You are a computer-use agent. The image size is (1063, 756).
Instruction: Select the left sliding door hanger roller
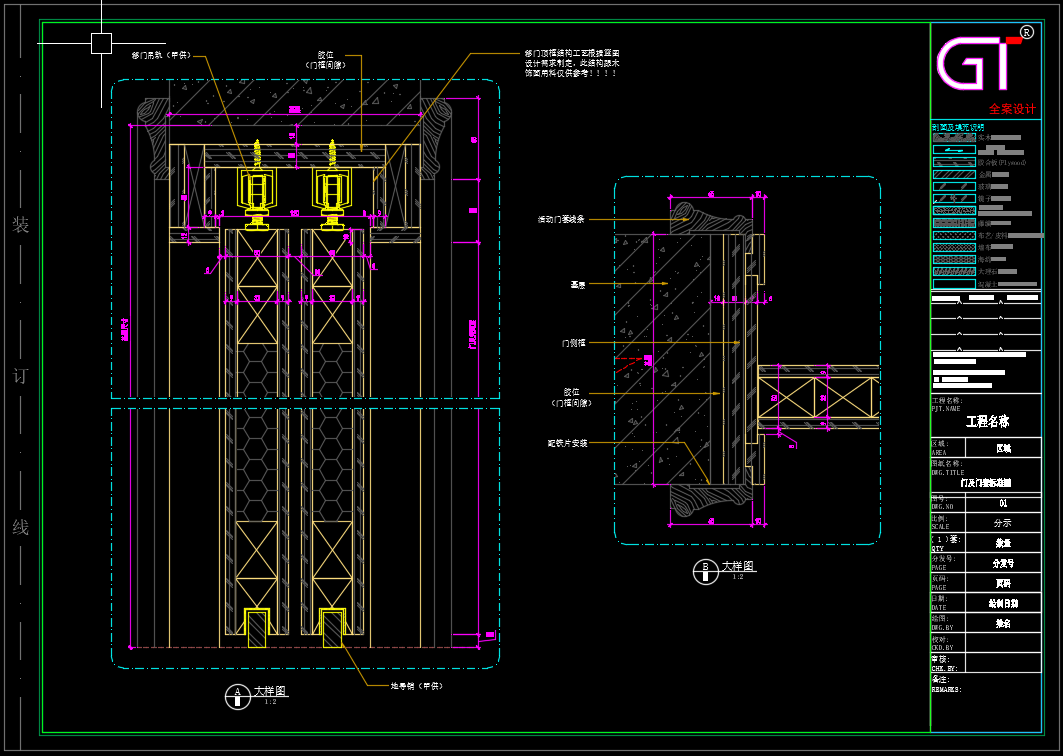pos(258,190)
